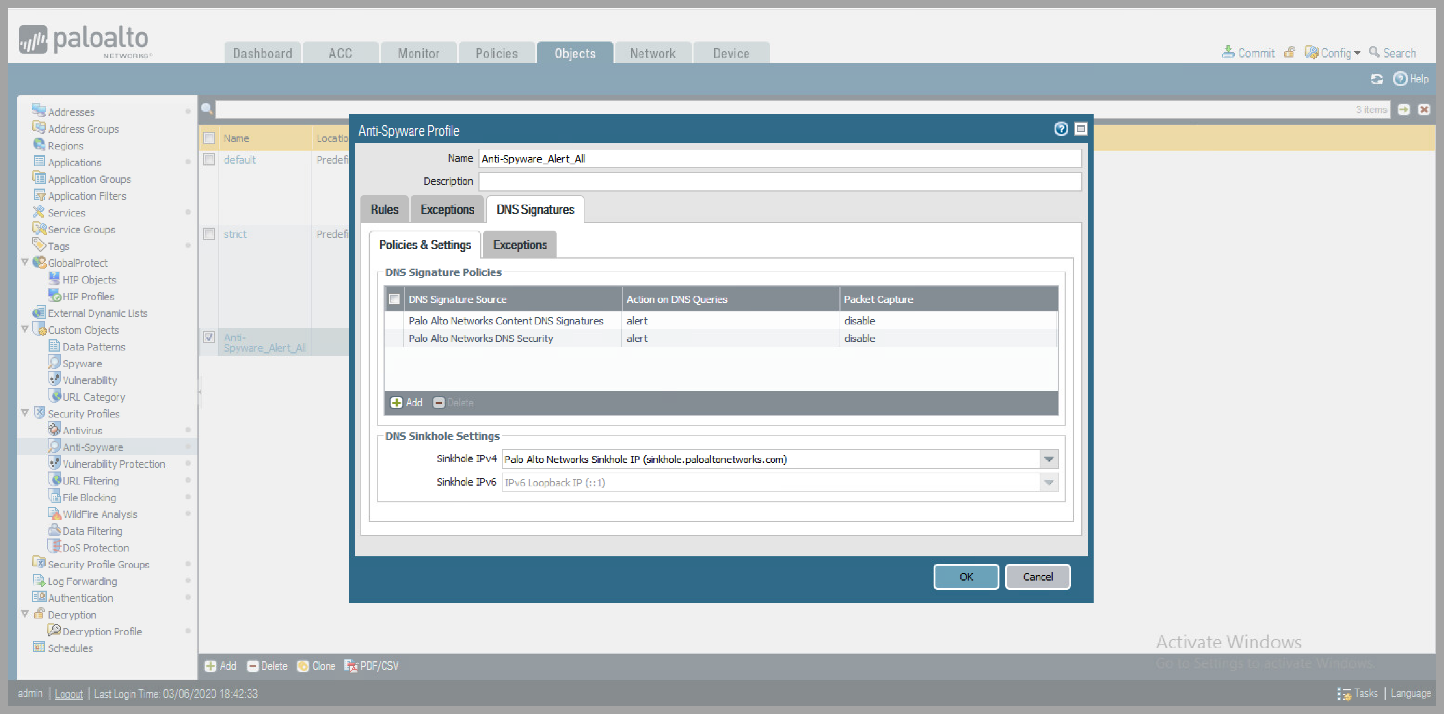Open the Policies tab
Screen dimensions: 1444x714
click(497, 53)
